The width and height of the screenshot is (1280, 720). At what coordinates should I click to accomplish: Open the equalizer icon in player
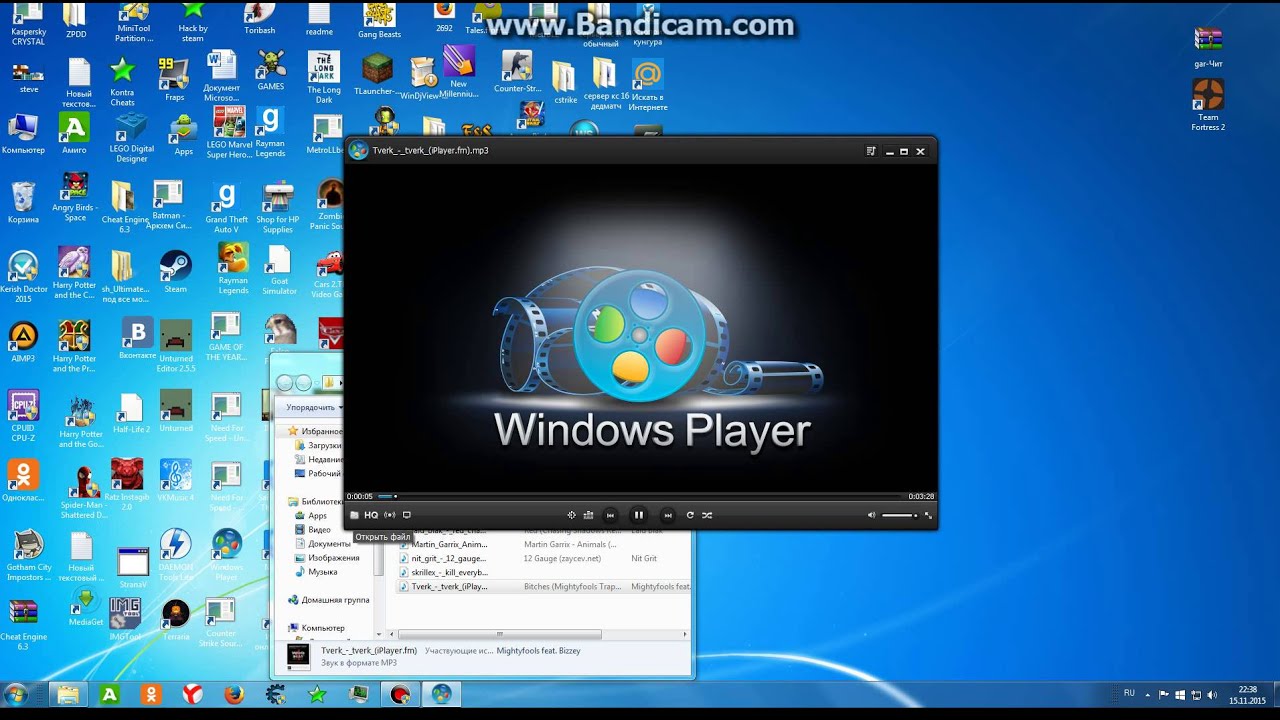(x=589, y=515)
